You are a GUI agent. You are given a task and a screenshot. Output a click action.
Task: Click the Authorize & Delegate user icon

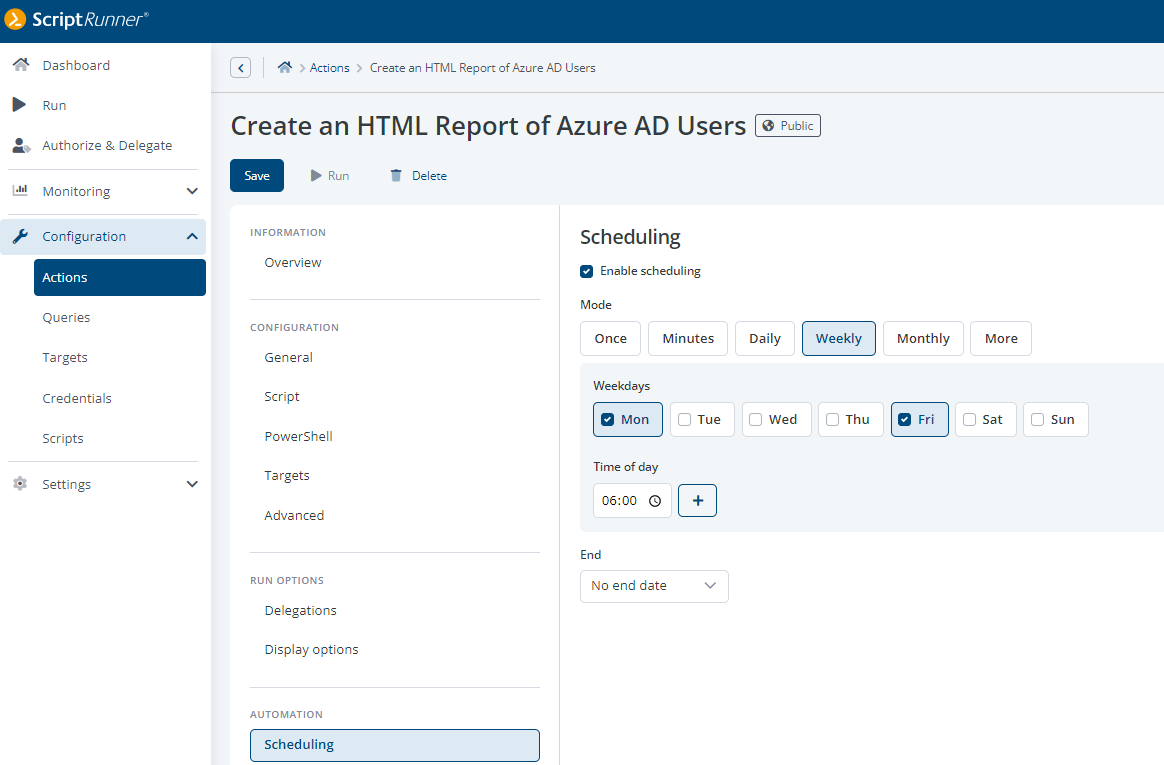click(21, 145)
